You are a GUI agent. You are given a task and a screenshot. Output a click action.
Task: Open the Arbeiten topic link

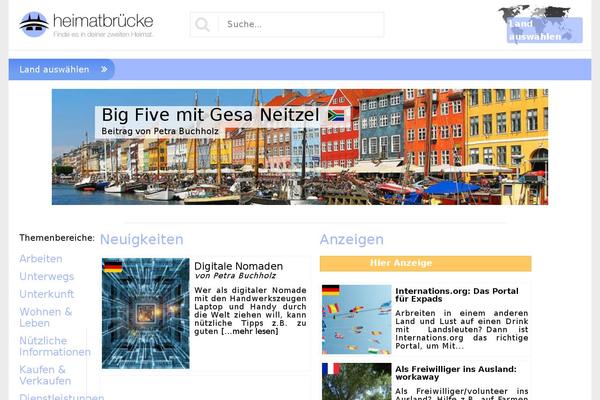(41, 259)
